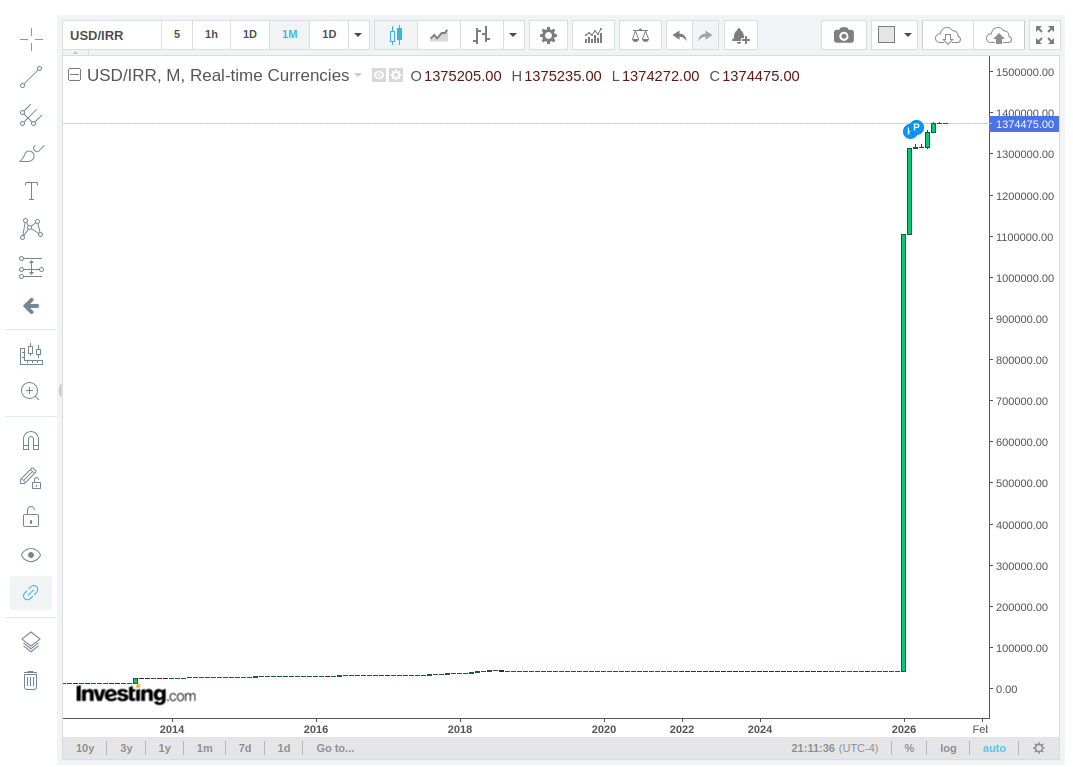Collapse the USD/IRR legend box
The width and height of the screenshot is (1073, 767).
click(x=75, y=75)
